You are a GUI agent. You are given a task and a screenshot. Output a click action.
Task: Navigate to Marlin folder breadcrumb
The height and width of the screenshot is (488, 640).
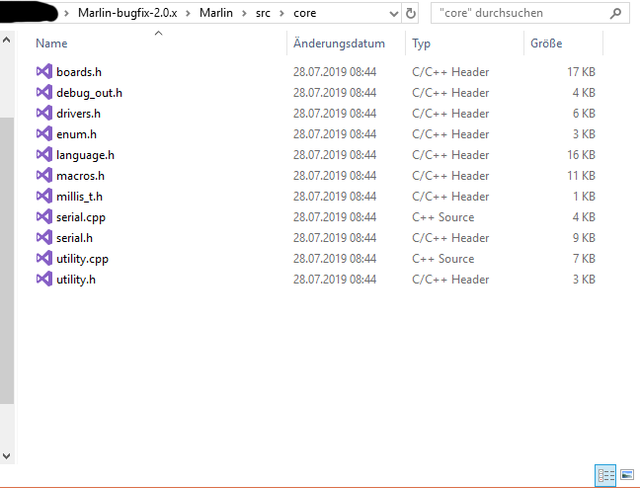click(x=216, y=13)
